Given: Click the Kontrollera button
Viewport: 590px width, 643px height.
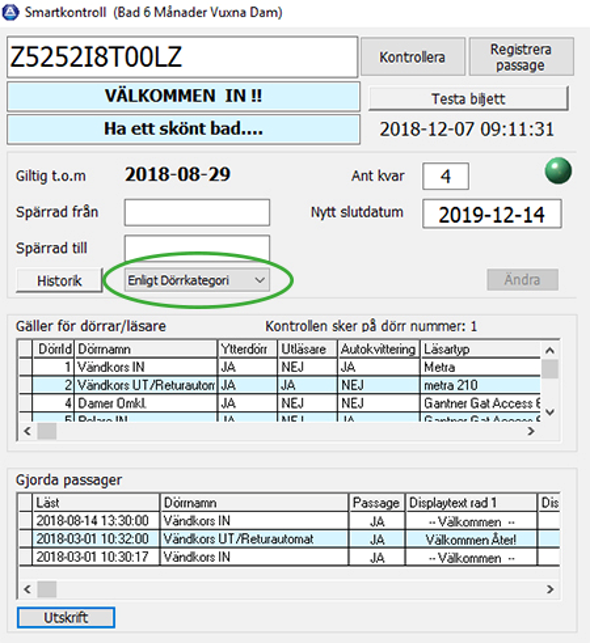Looking at the screenshot, I should point(412,57).
